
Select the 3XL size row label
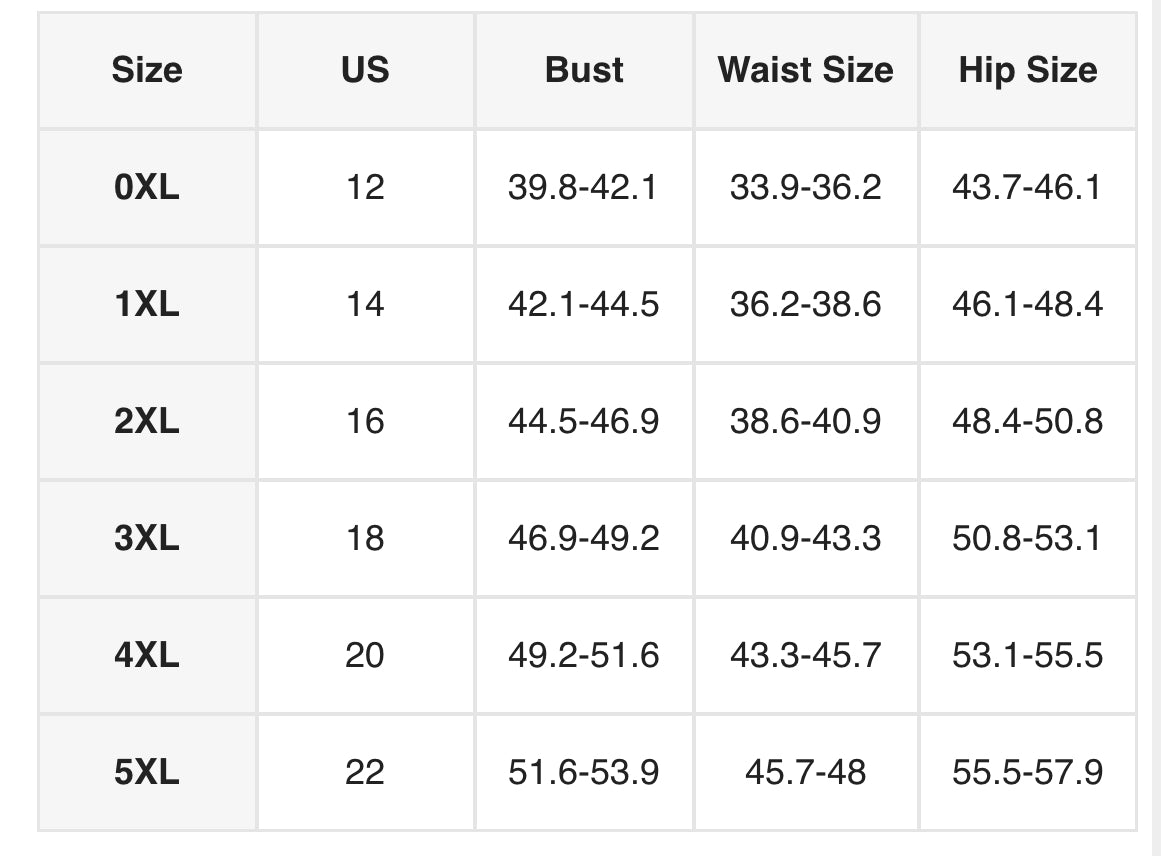(x=147, y=538)
